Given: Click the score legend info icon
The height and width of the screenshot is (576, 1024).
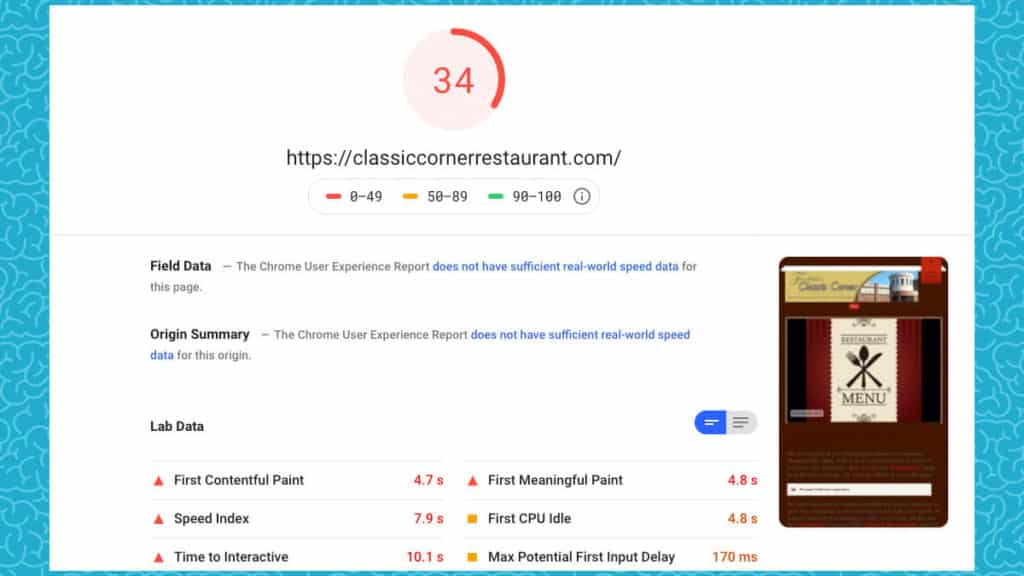Looking at the screenshot, I should coord(581,197).
